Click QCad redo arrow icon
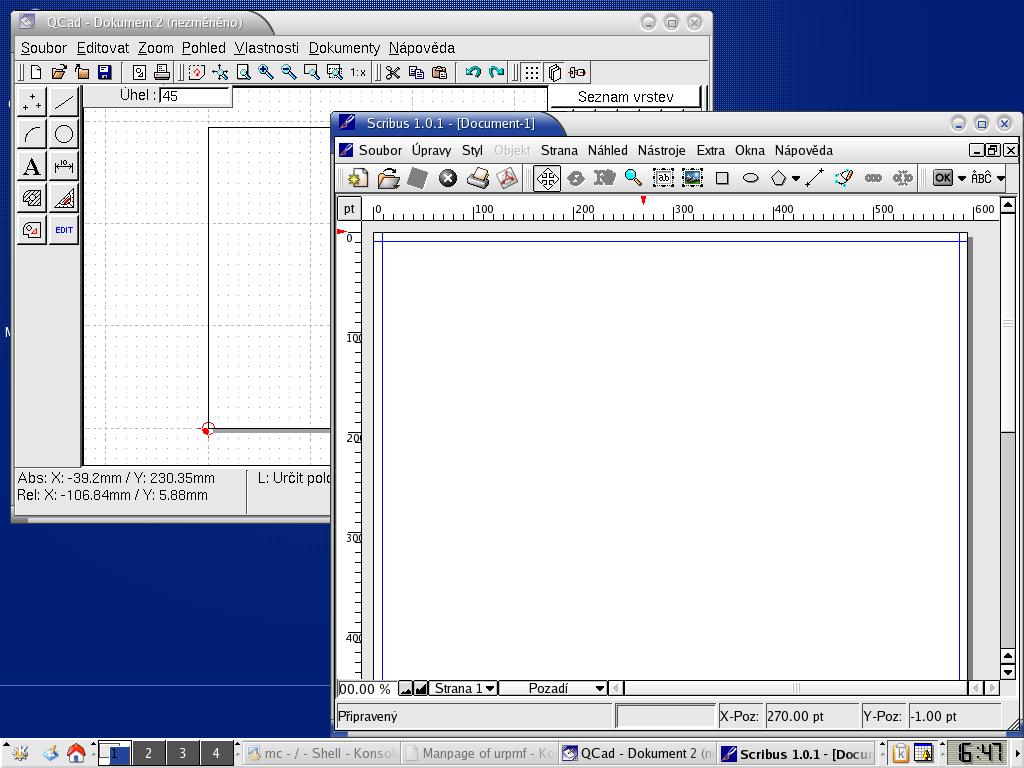 [x=497, y=72]
